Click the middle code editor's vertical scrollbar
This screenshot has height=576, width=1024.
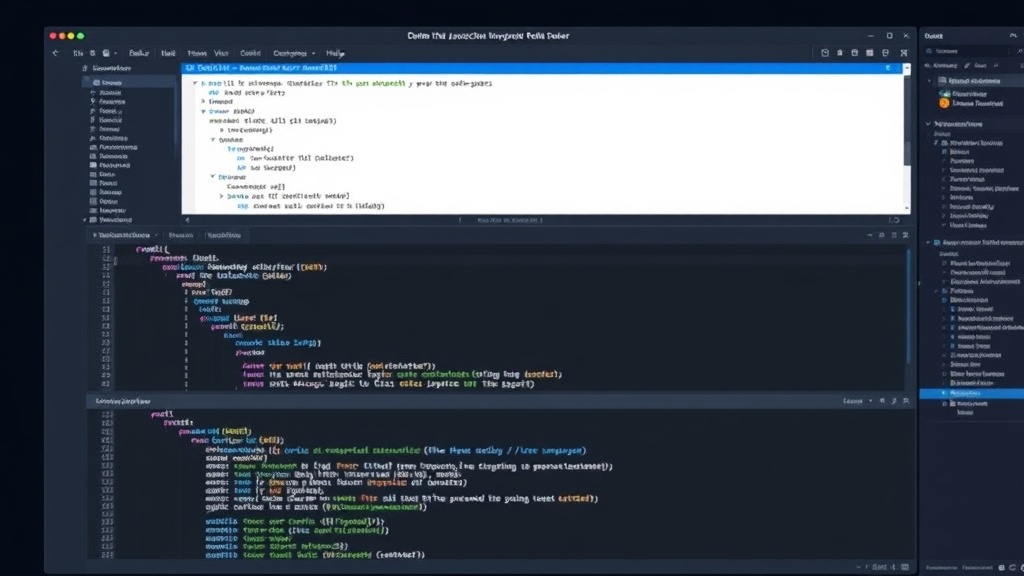[x=907, y=307]
